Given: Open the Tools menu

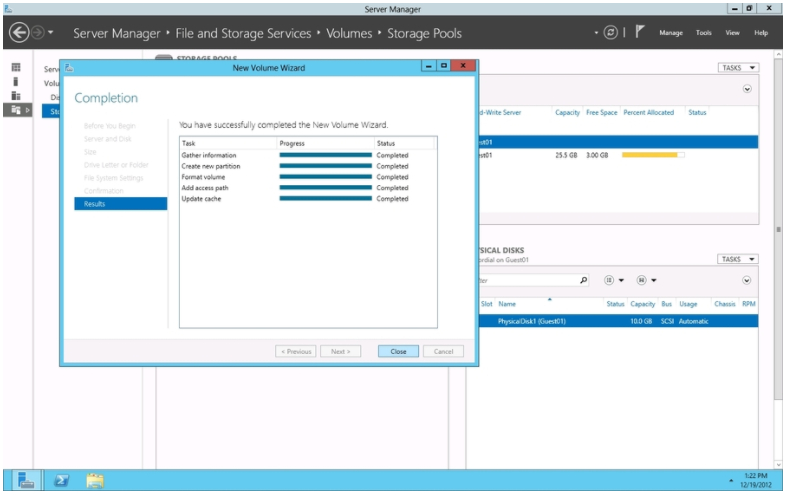Looking at the screenshot, I should coord(703,33).
